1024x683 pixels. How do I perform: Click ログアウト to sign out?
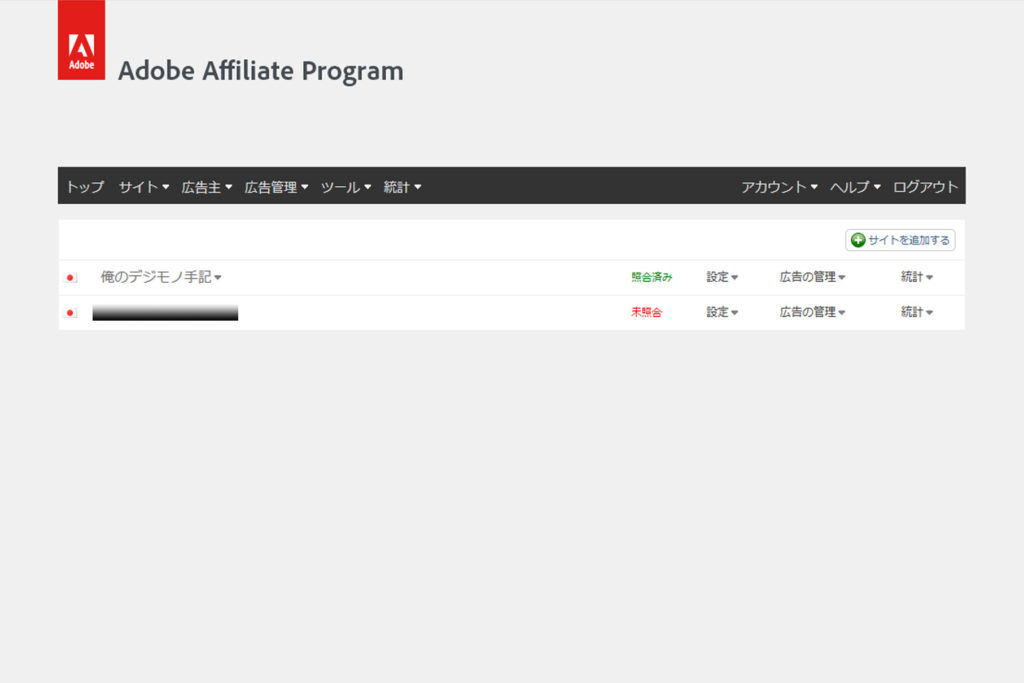[925, 187]
